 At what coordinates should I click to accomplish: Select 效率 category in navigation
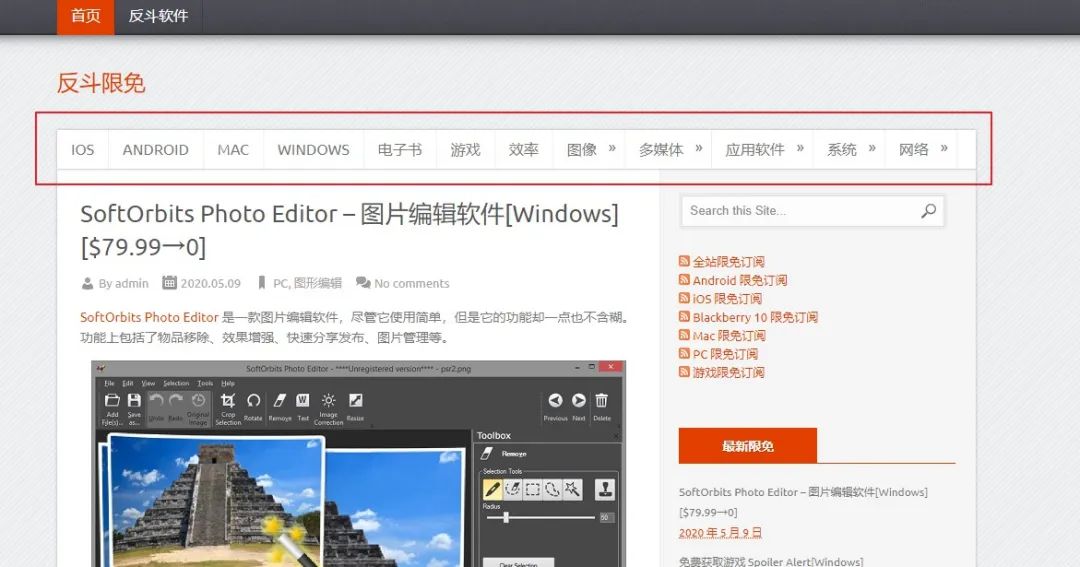coord(523,150)
